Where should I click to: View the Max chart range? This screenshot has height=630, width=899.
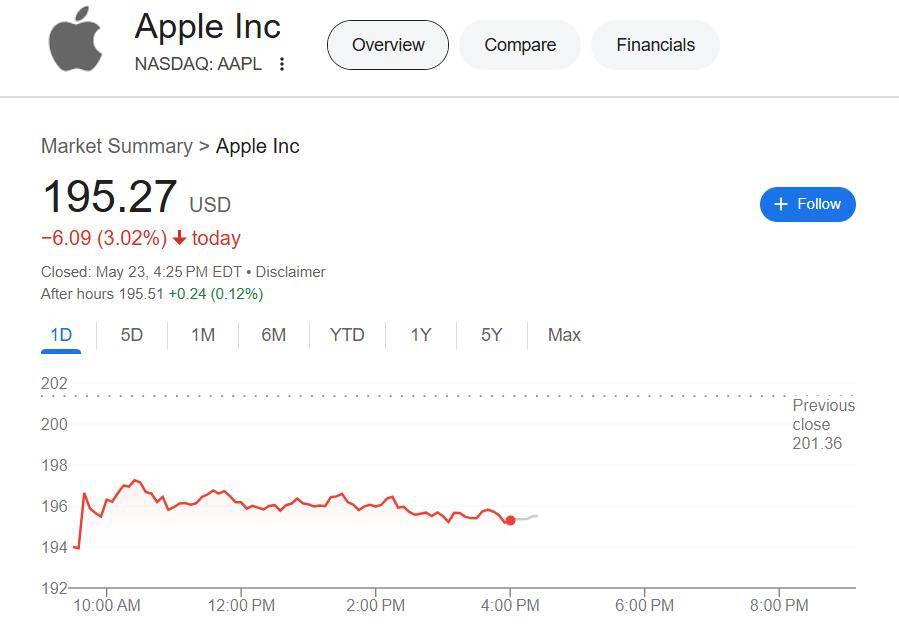coord(564,335)
